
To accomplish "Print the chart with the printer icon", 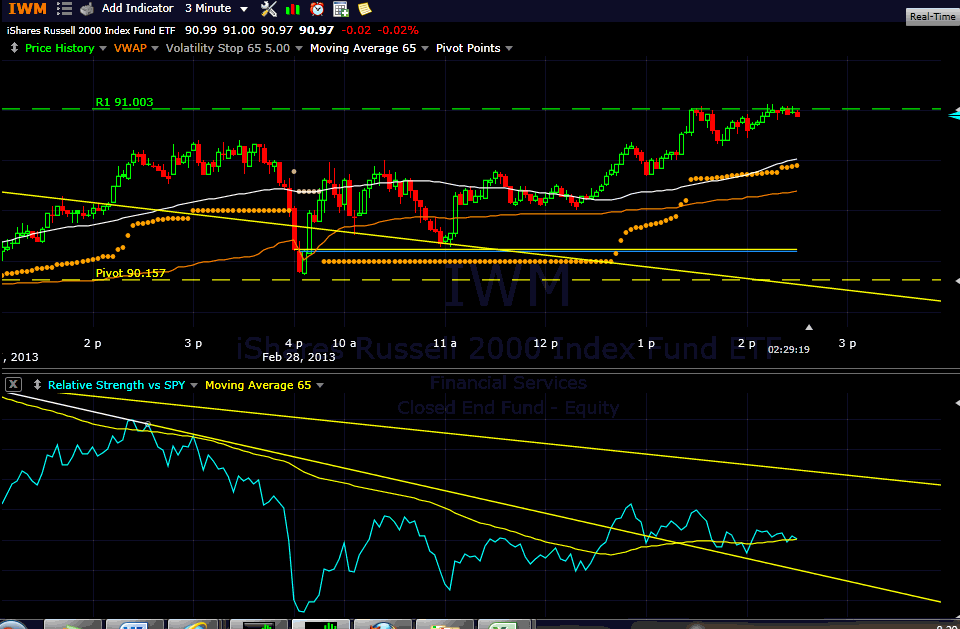I will coord(87,9).
